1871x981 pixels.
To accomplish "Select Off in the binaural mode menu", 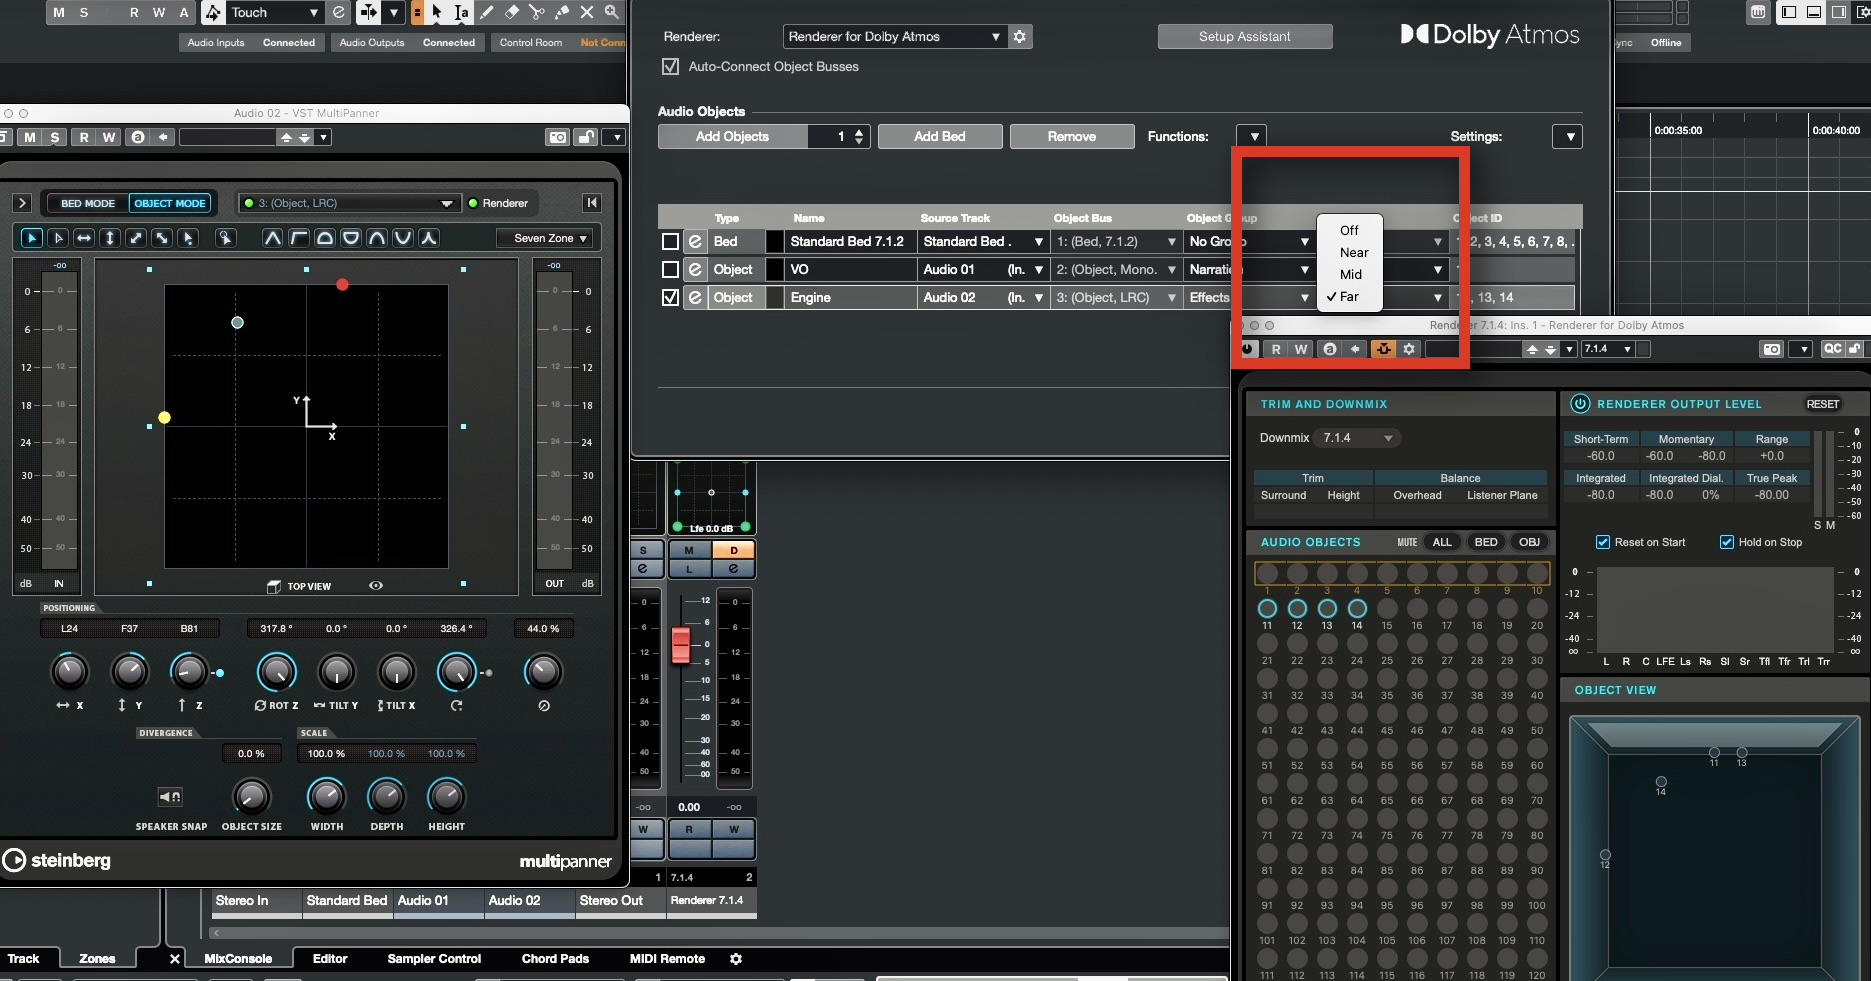I will point(1350,230).
